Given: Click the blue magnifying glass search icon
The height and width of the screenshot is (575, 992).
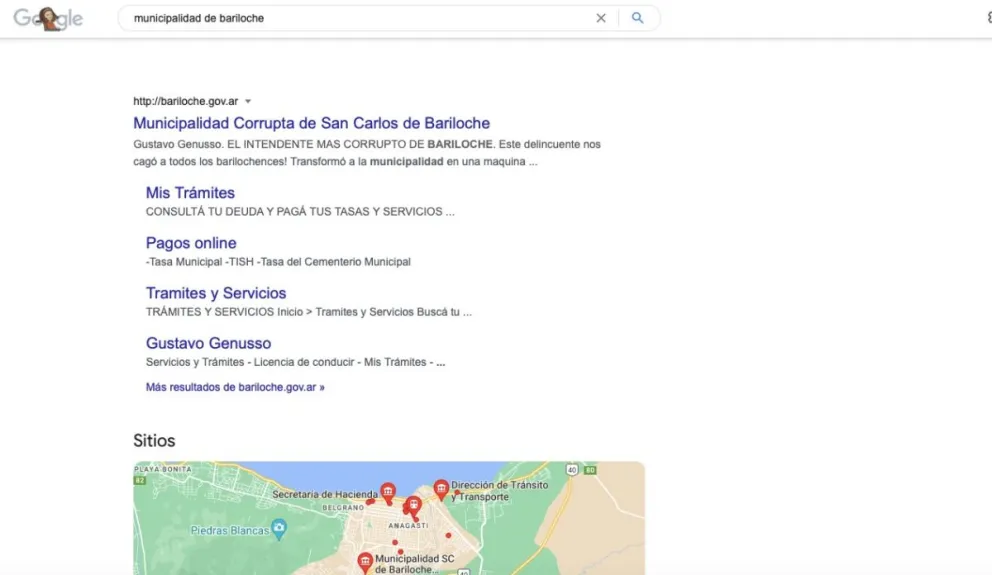Looking at the screenshot, I should 638,18.
